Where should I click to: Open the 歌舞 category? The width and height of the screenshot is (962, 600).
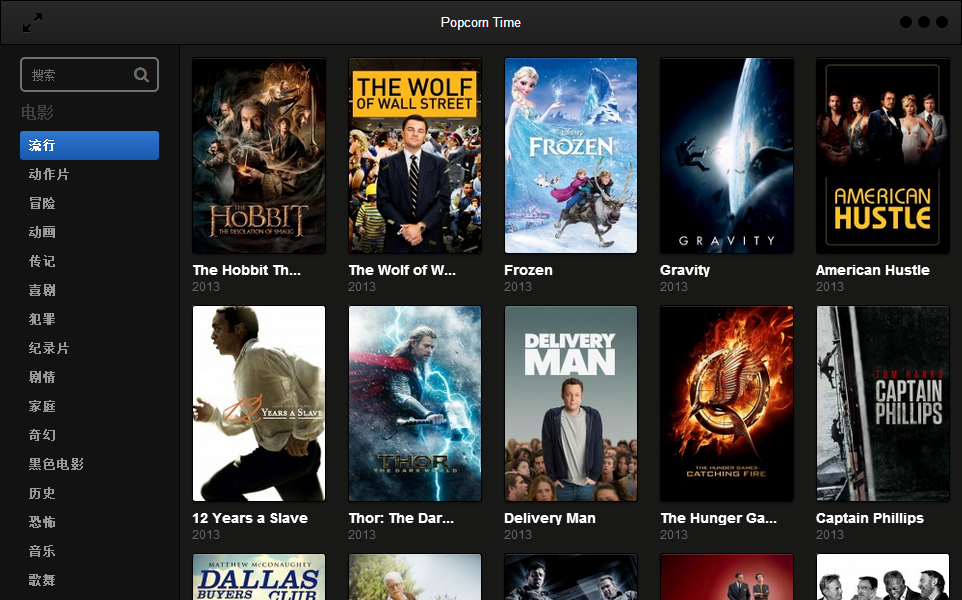pos(42,580)
